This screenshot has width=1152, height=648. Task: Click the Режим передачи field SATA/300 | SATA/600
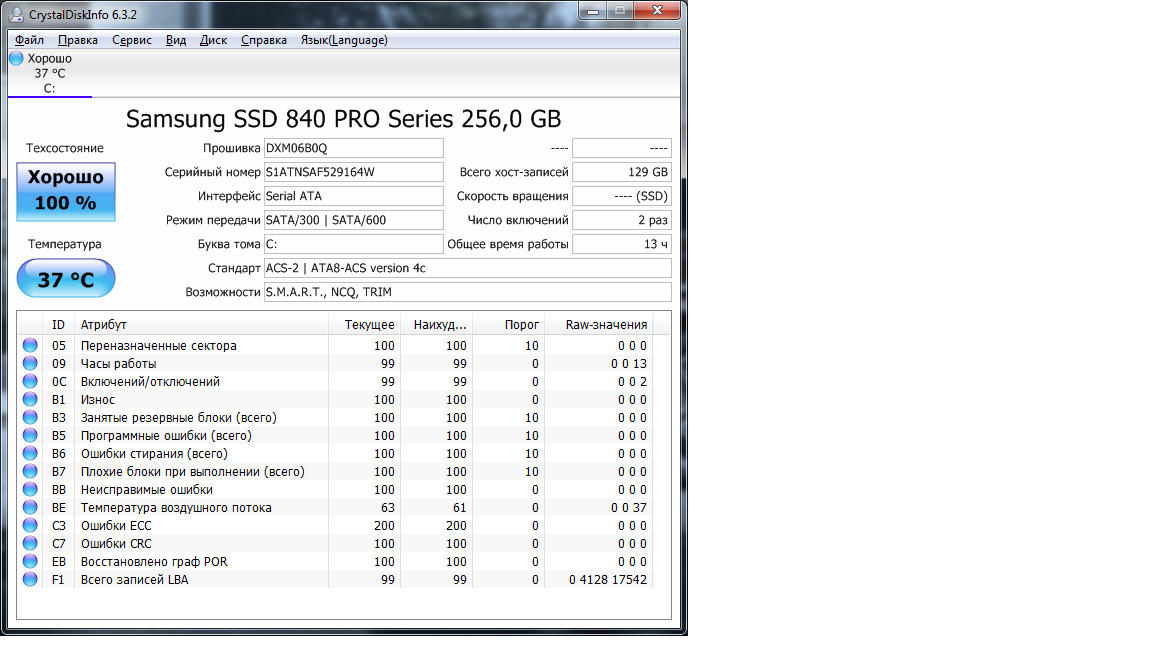(x=353, y=220)
